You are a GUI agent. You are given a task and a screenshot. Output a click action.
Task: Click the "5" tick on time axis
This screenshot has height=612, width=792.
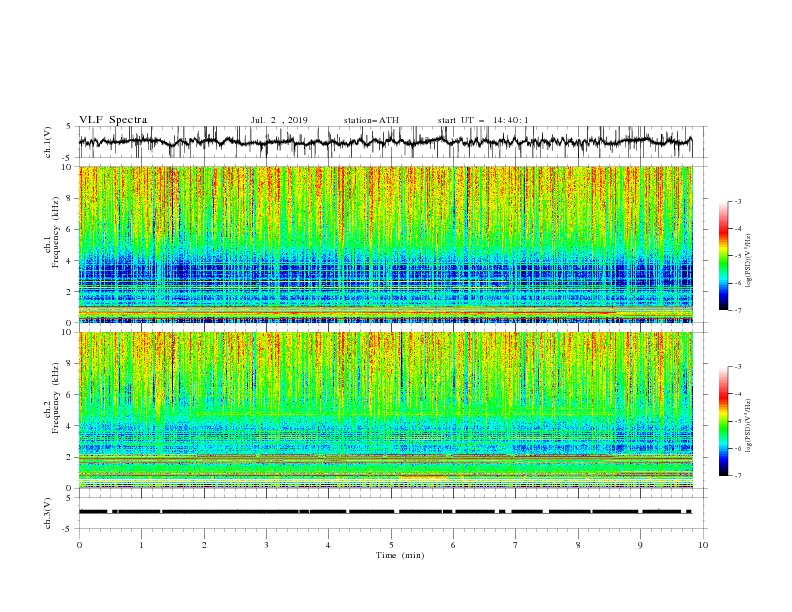click(x=391, y=545)
